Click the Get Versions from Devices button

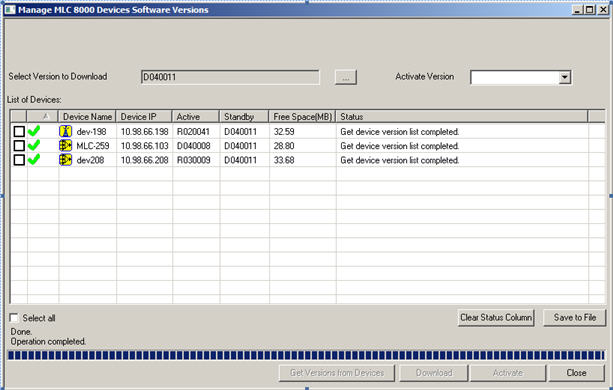(337, 373)
